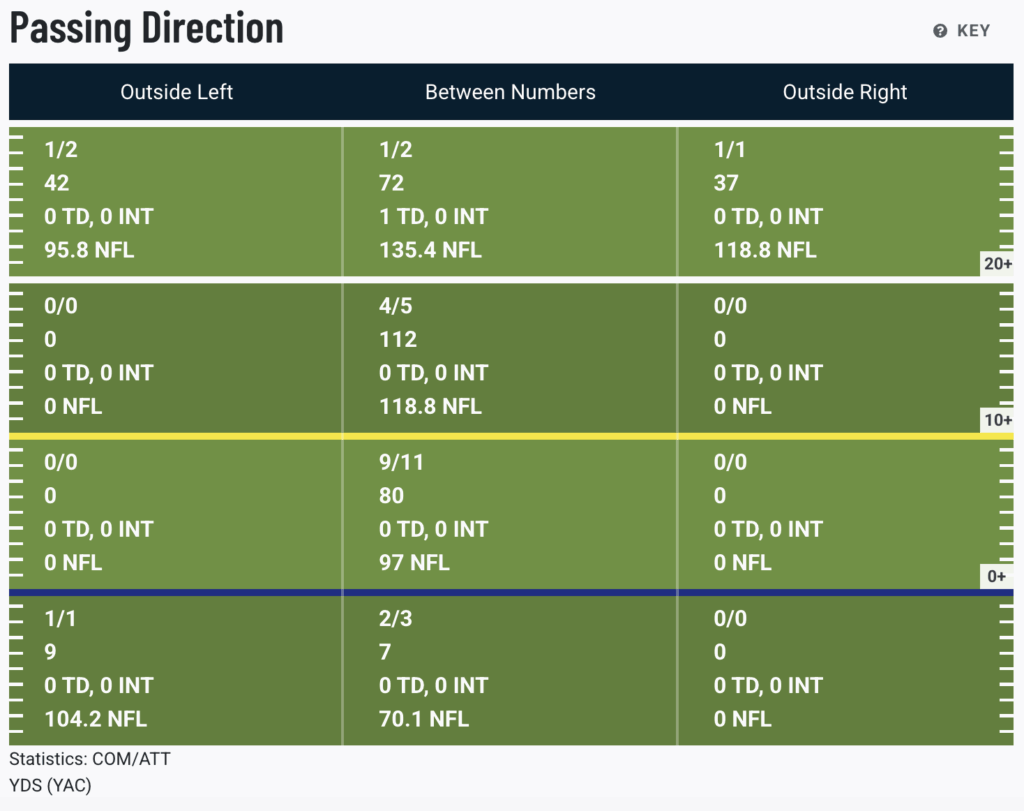Click the Passing Direction heading
Screen dimensions: 1024x811
click(x=147, y=29)
